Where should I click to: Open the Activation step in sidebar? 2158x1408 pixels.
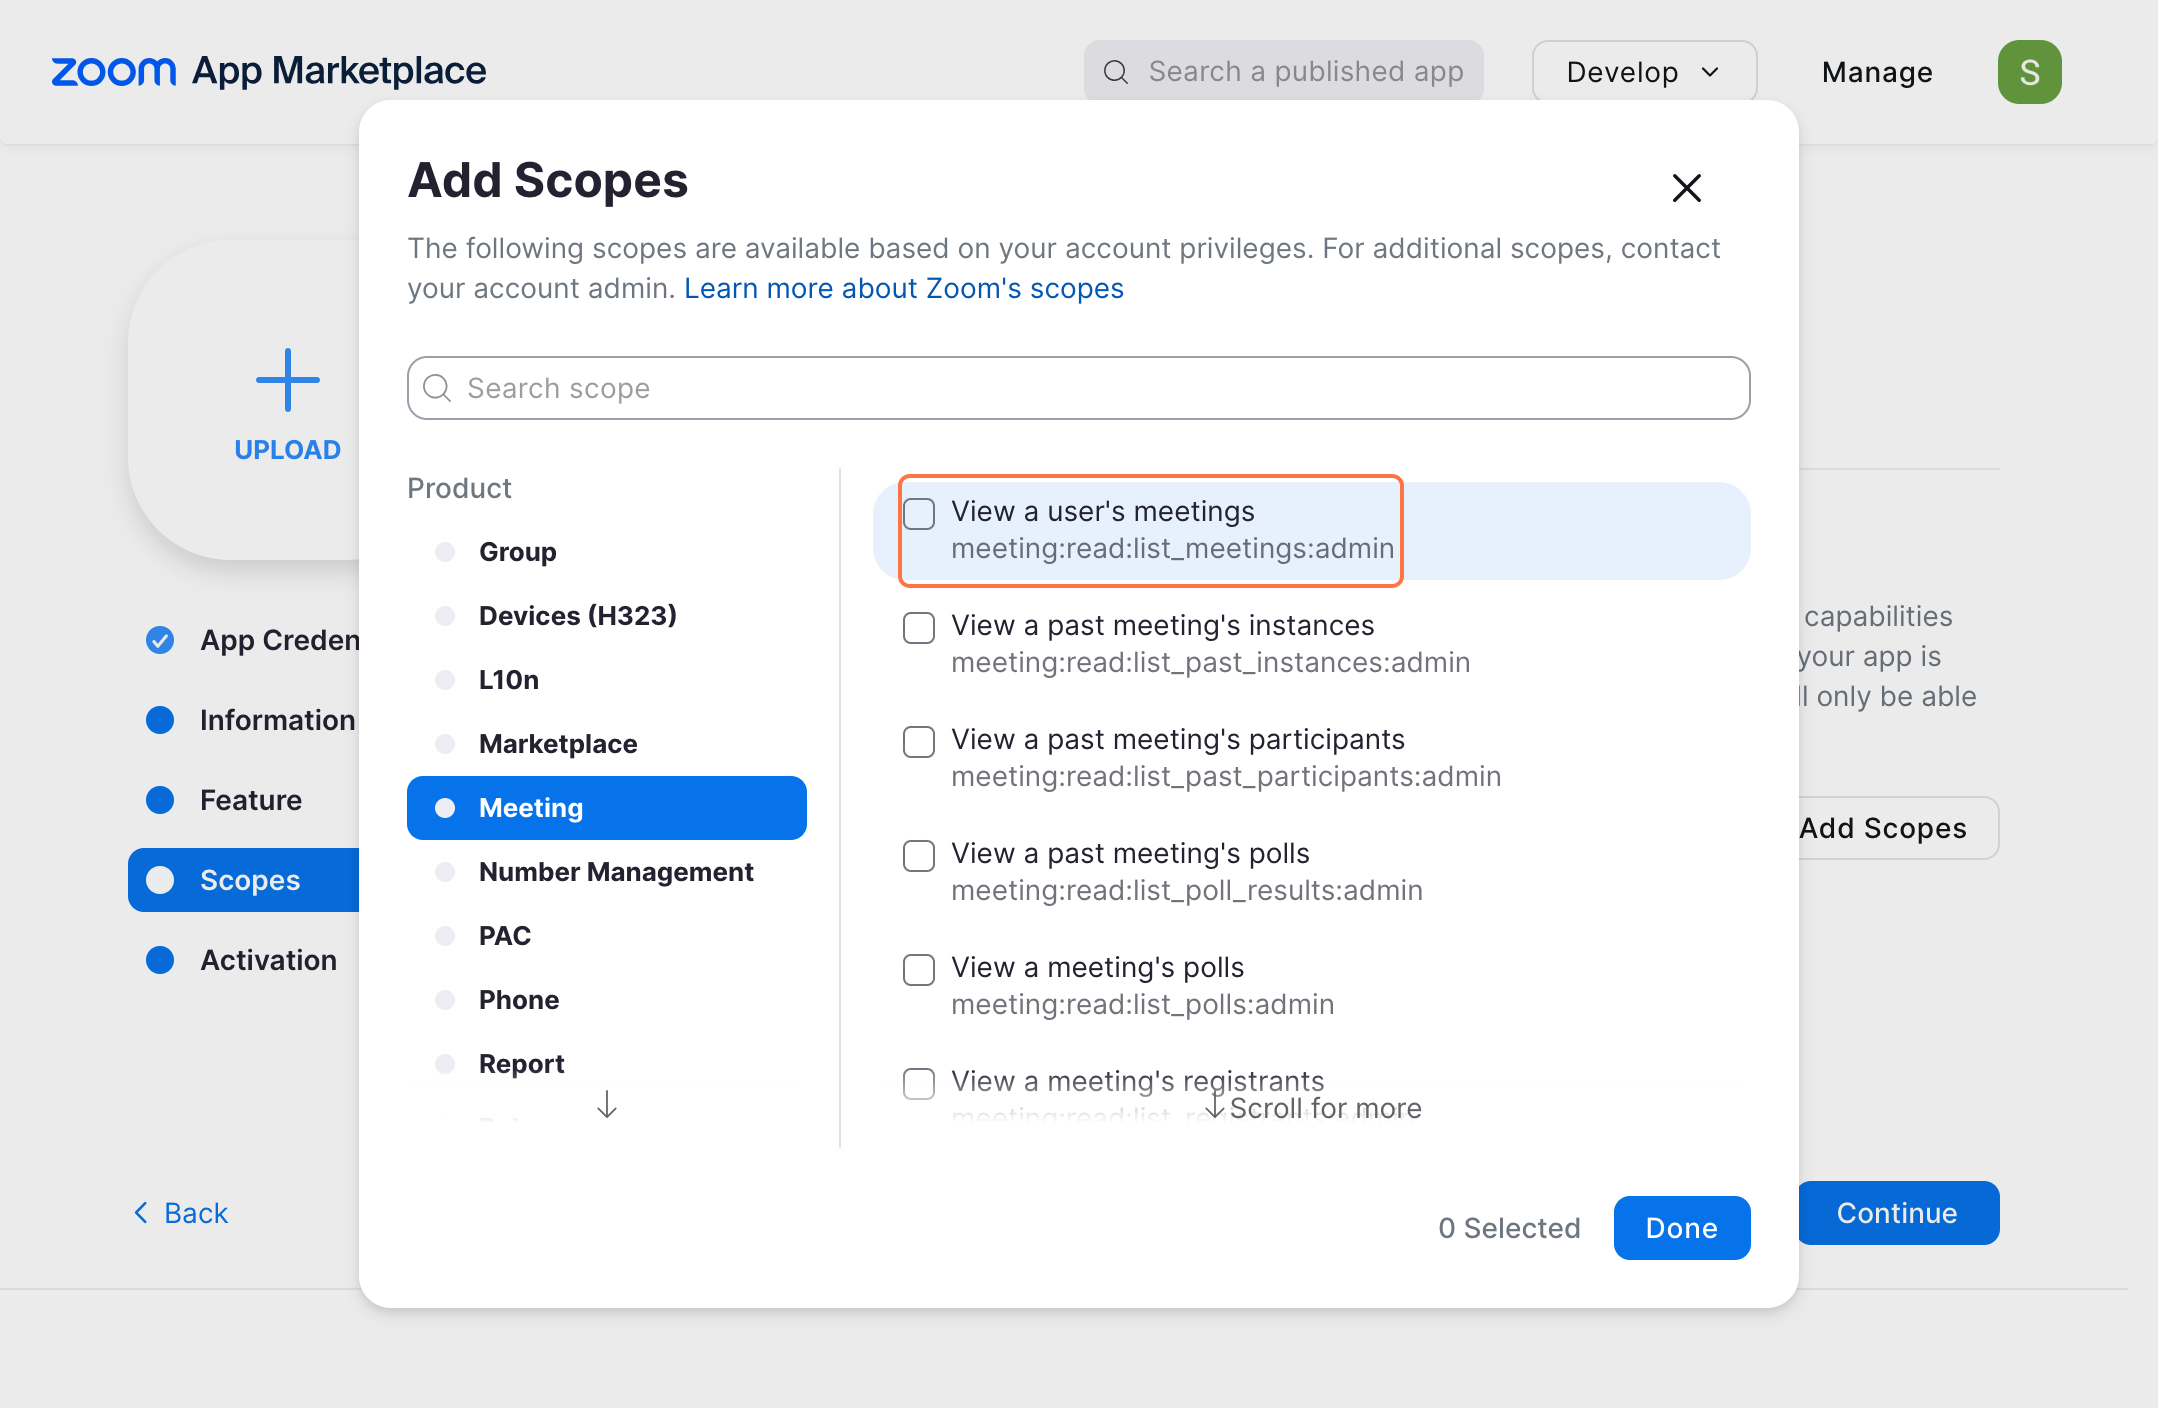(241, 960)
